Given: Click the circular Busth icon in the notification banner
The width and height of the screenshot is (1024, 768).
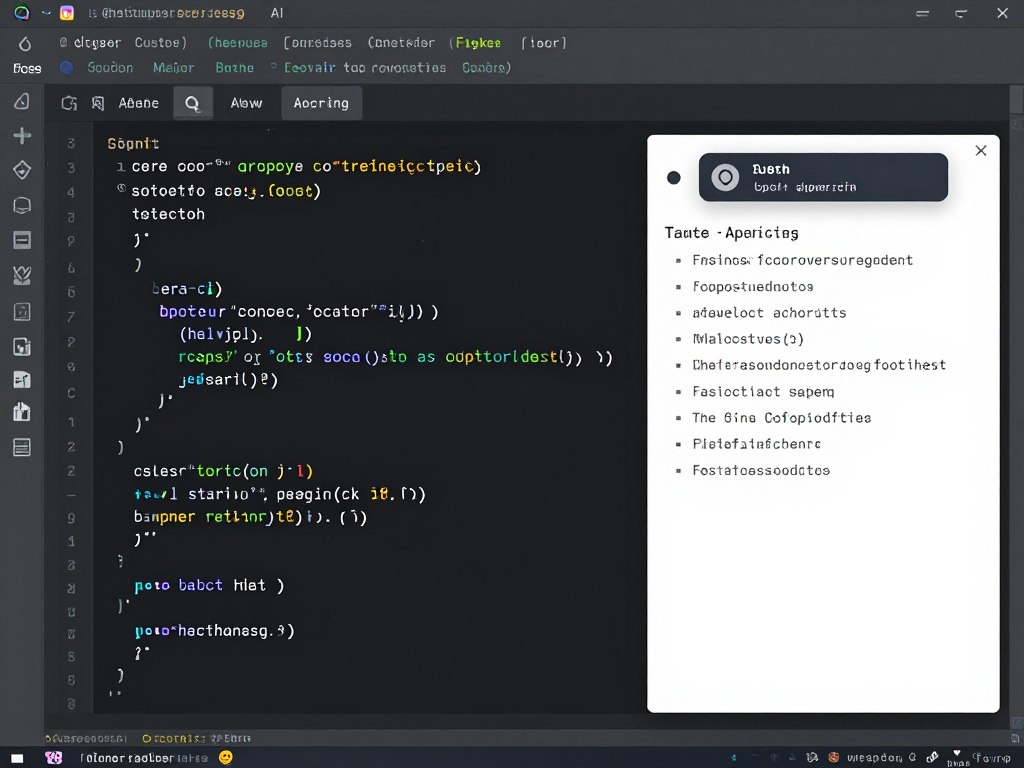Looking at the screenshot, I should tap(726, 177).
